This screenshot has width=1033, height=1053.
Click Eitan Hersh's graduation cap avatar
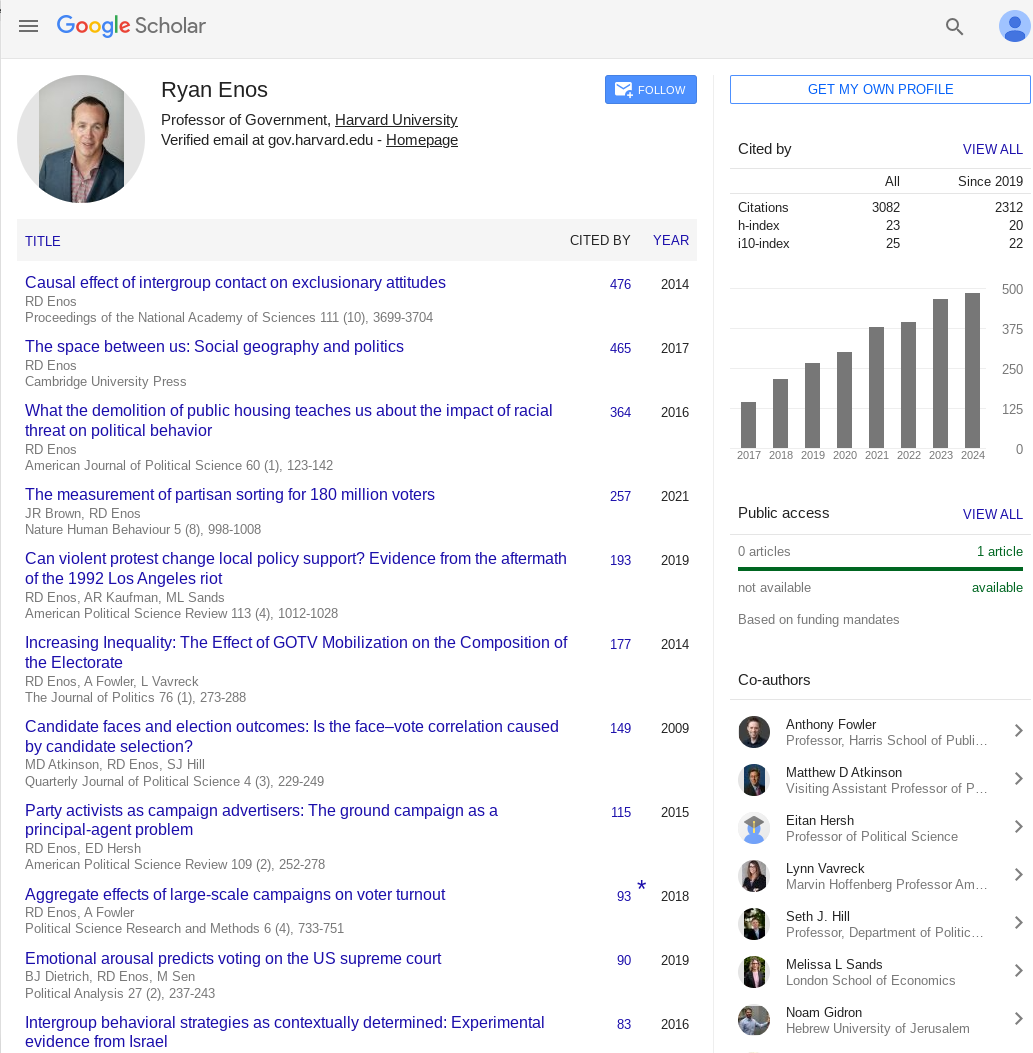(x=754, y=827)
